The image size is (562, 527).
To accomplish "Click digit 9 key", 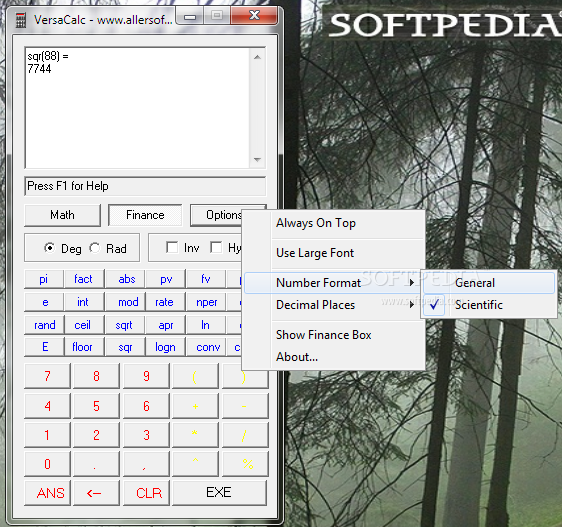I will click(146, 376).
